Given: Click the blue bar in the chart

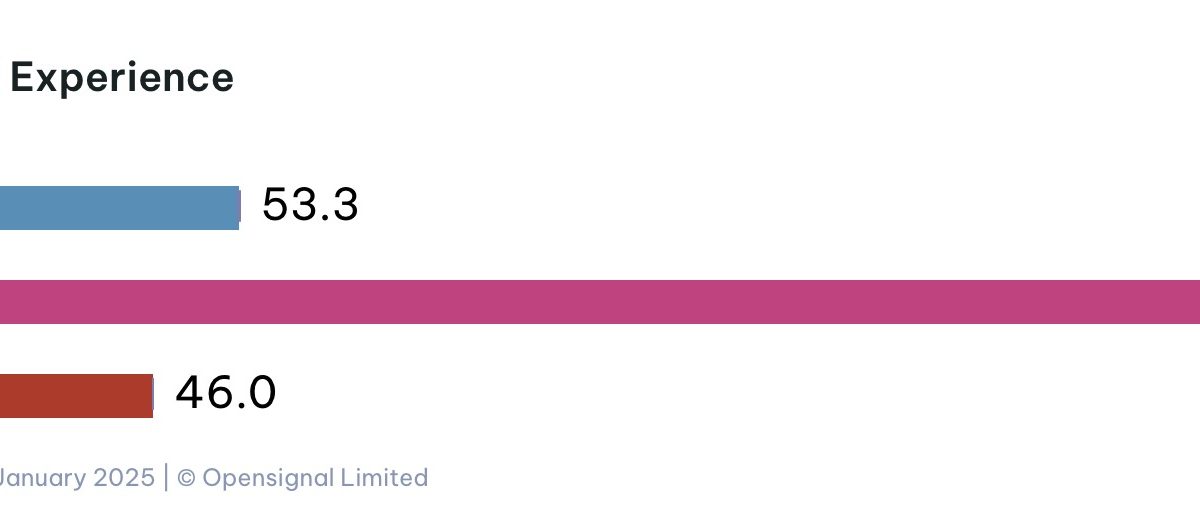Looking at the screenshot, I should coord(118,208).
